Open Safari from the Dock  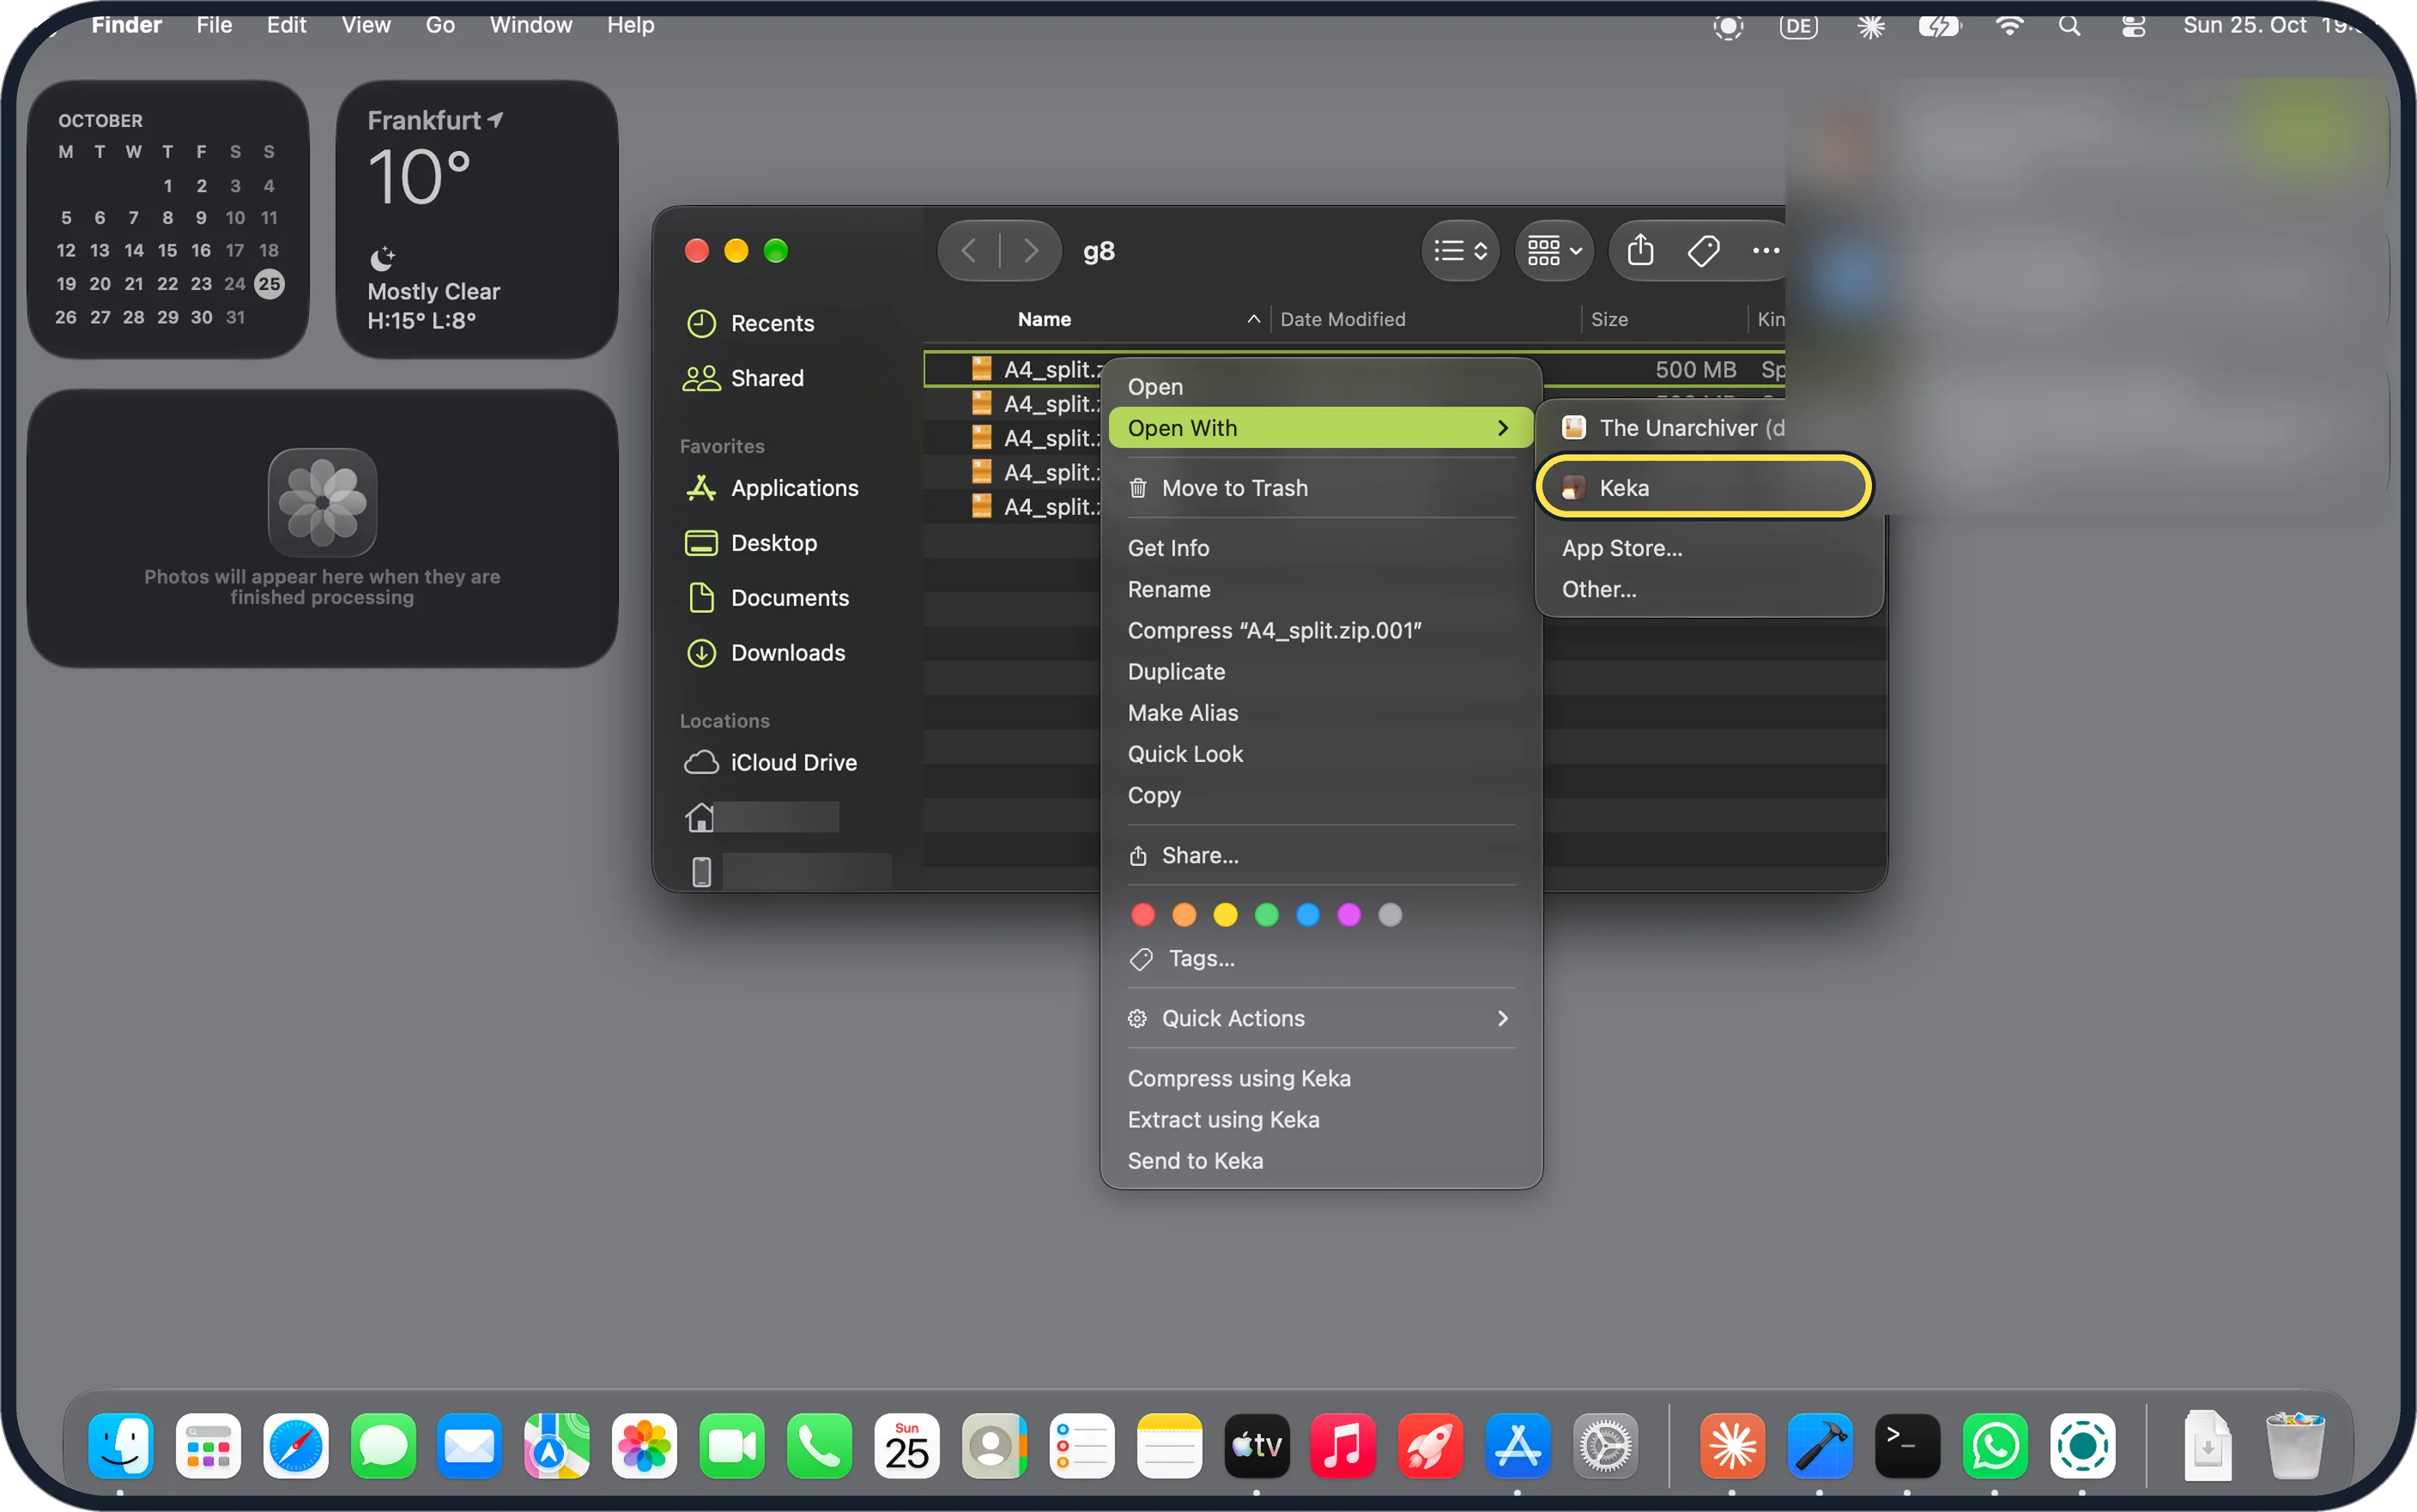click(x=295, y=1445)
